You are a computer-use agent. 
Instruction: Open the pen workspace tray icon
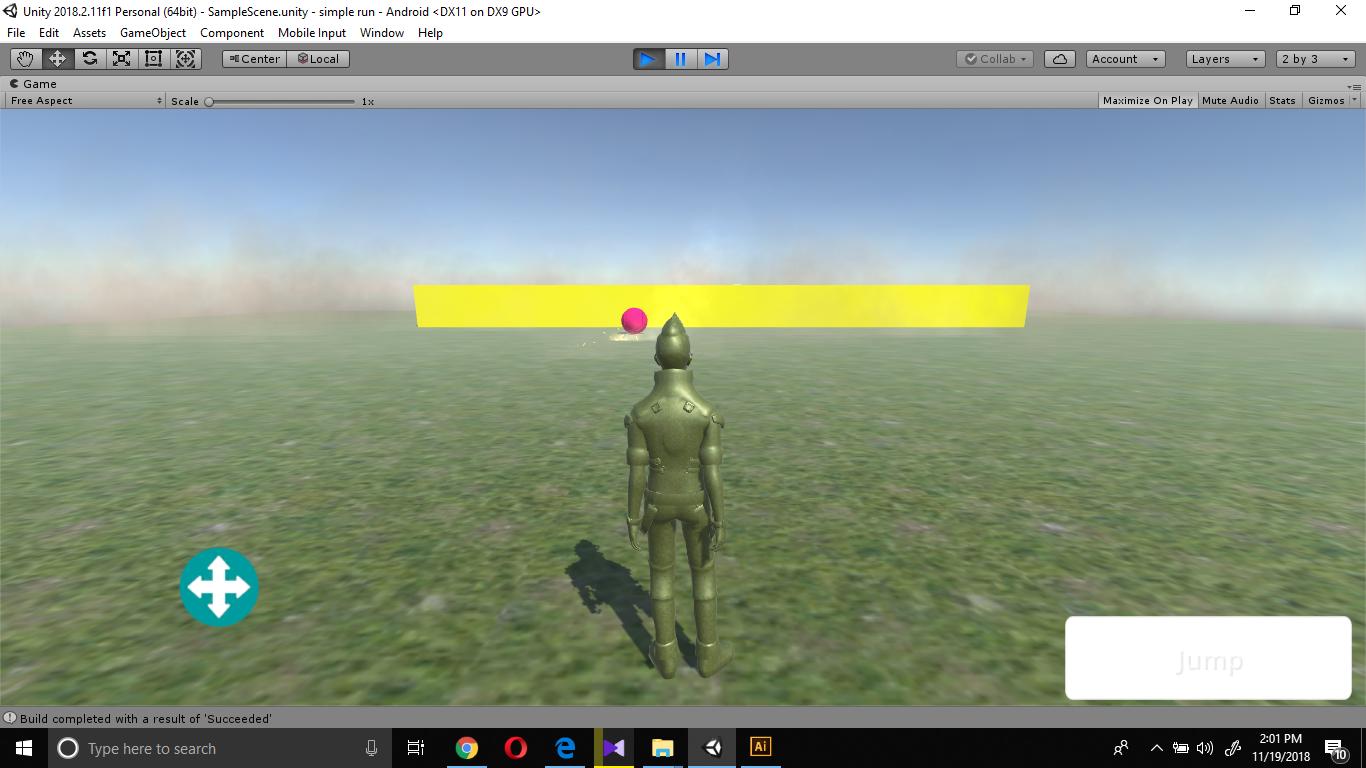1233,748
